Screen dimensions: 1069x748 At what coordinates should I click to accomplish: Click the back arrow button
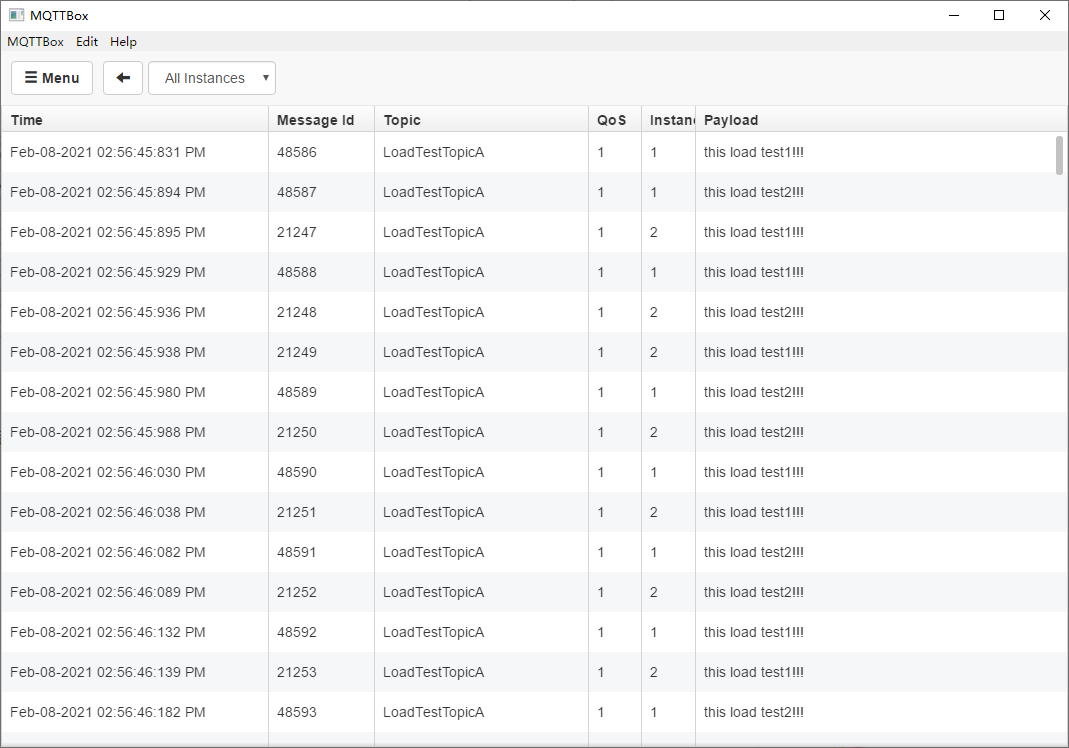coord(123,78)
